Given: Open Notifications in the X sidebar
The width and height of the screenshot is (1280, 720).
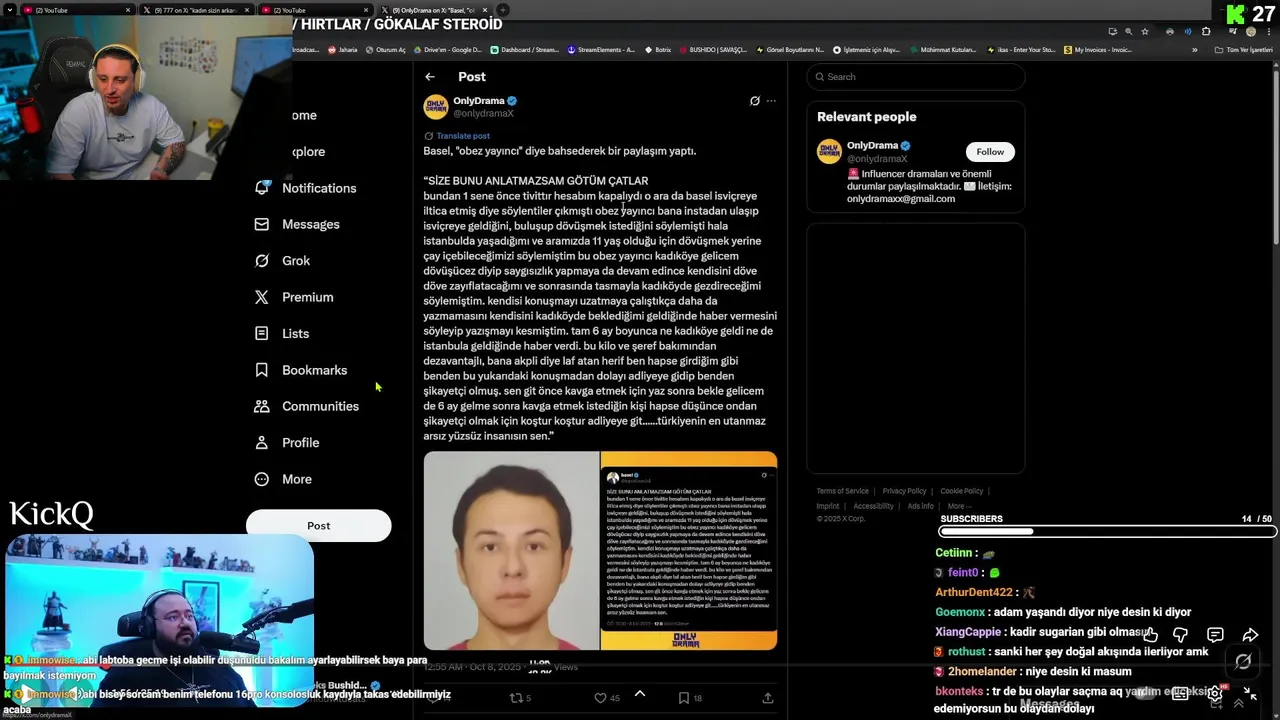Looking at the screenshot, I should pos(306,188).
